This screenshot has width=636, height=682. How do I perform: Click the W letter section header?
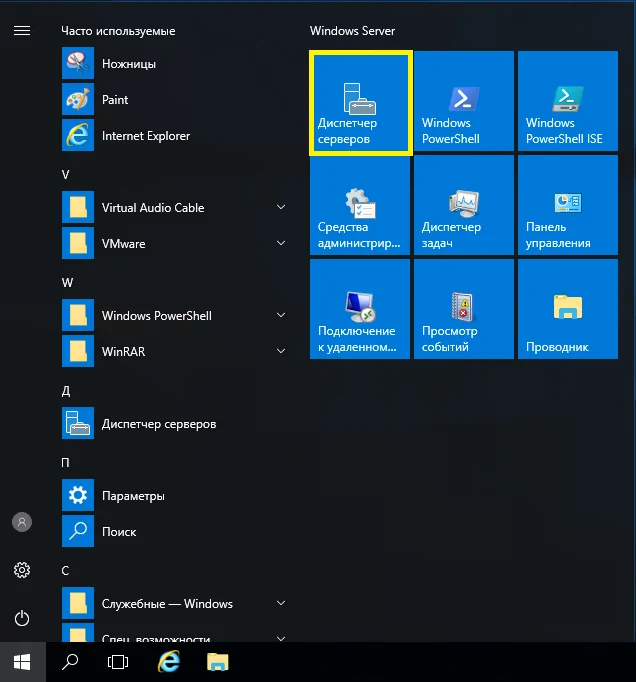[x=67, y=283]
